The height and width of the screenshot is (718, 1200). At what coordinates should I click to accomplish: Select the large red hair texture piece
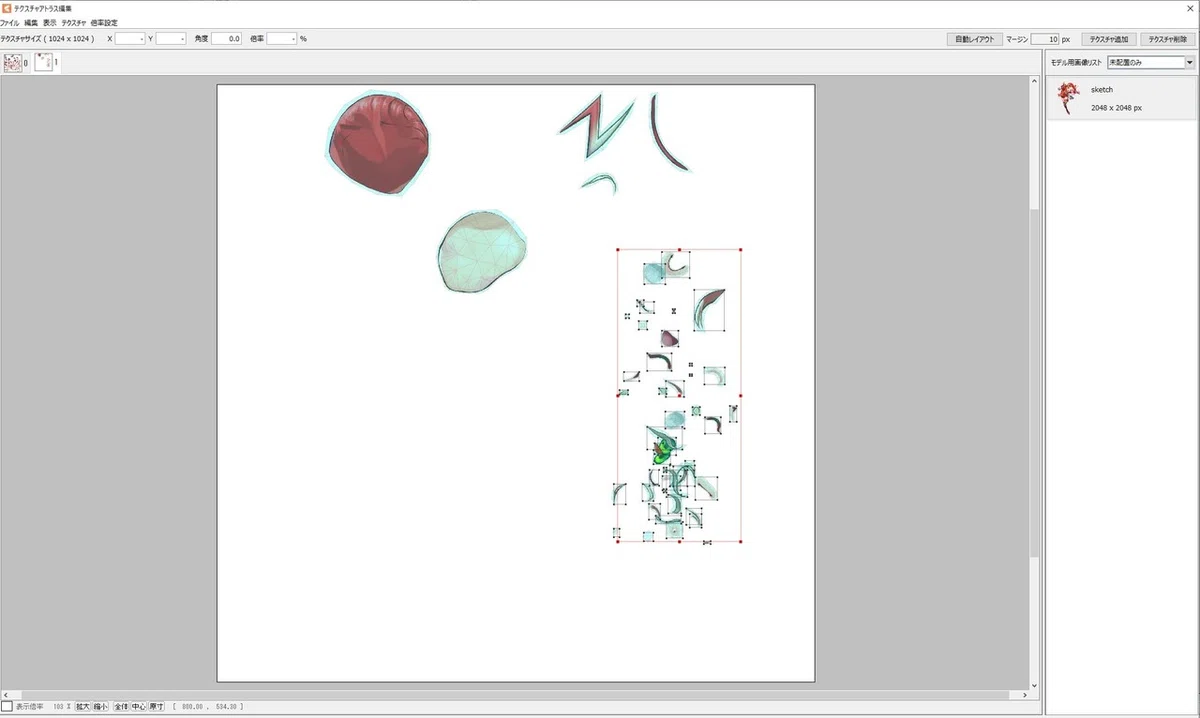[x=381, y=143]
